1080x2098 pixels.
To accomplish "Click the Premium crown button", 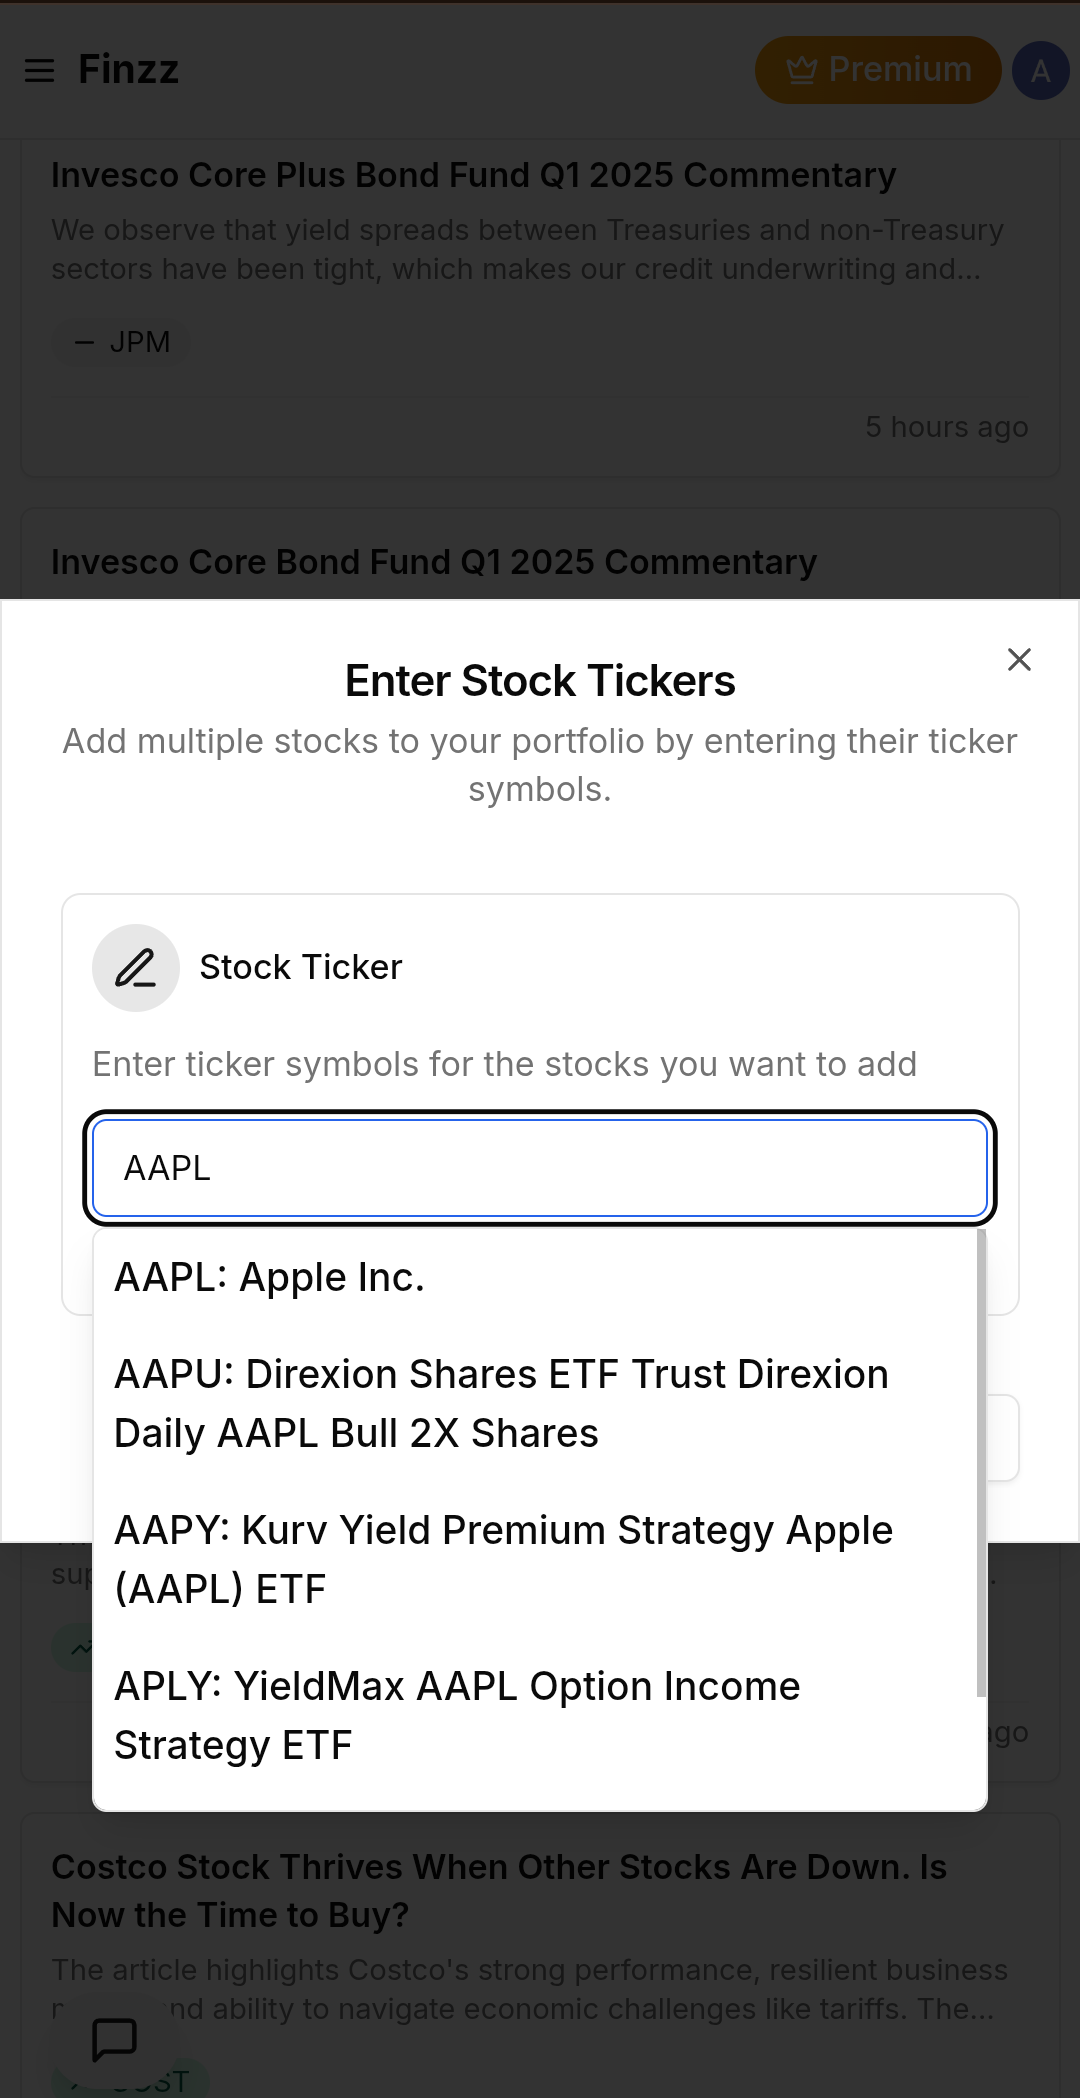I will (877, 70).
